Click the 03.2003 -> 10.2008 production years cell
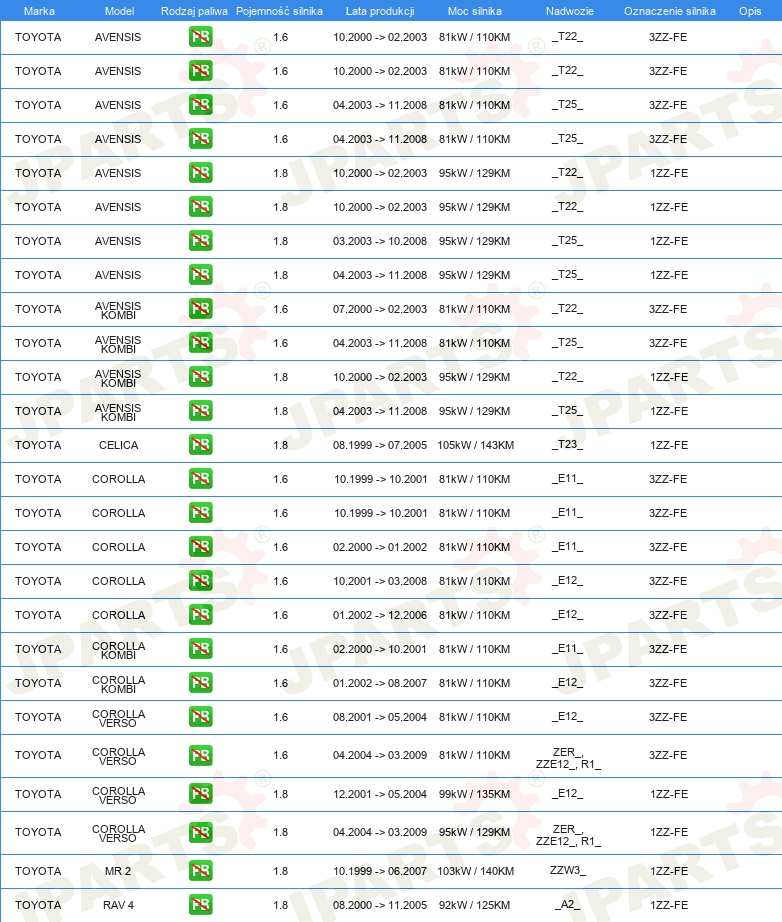 [380, 241]
